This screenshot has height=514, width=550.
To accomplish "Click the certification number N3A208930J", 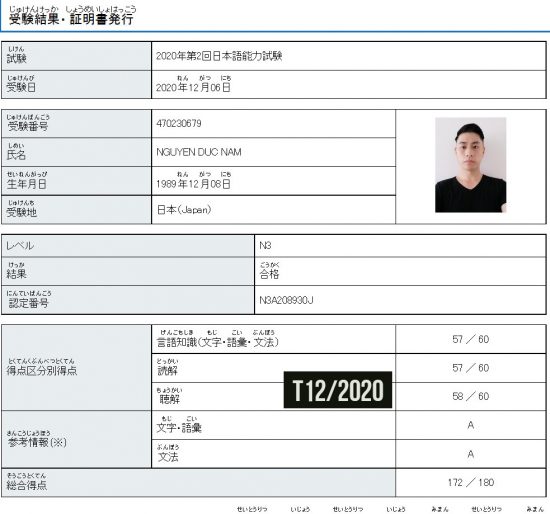I will (x=286, y=300).
